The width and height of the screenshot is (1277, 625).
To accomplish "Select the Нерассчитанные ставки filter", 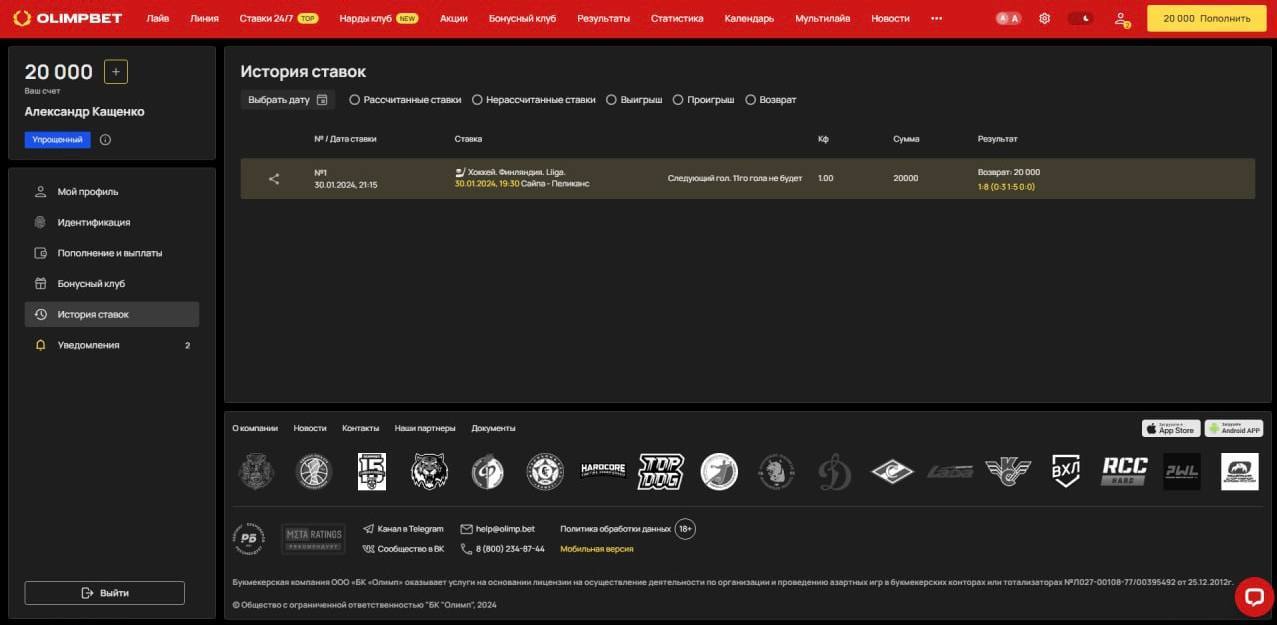I will point(534,100).
